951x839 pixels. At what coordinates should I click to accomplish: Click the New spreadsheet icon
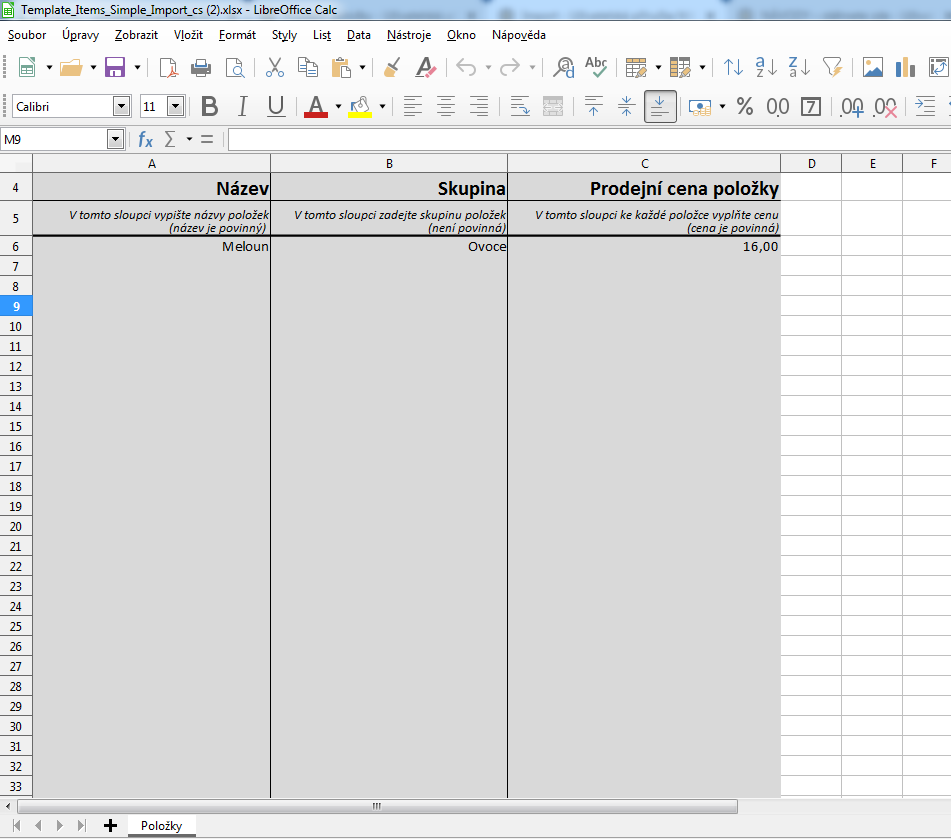27,67
